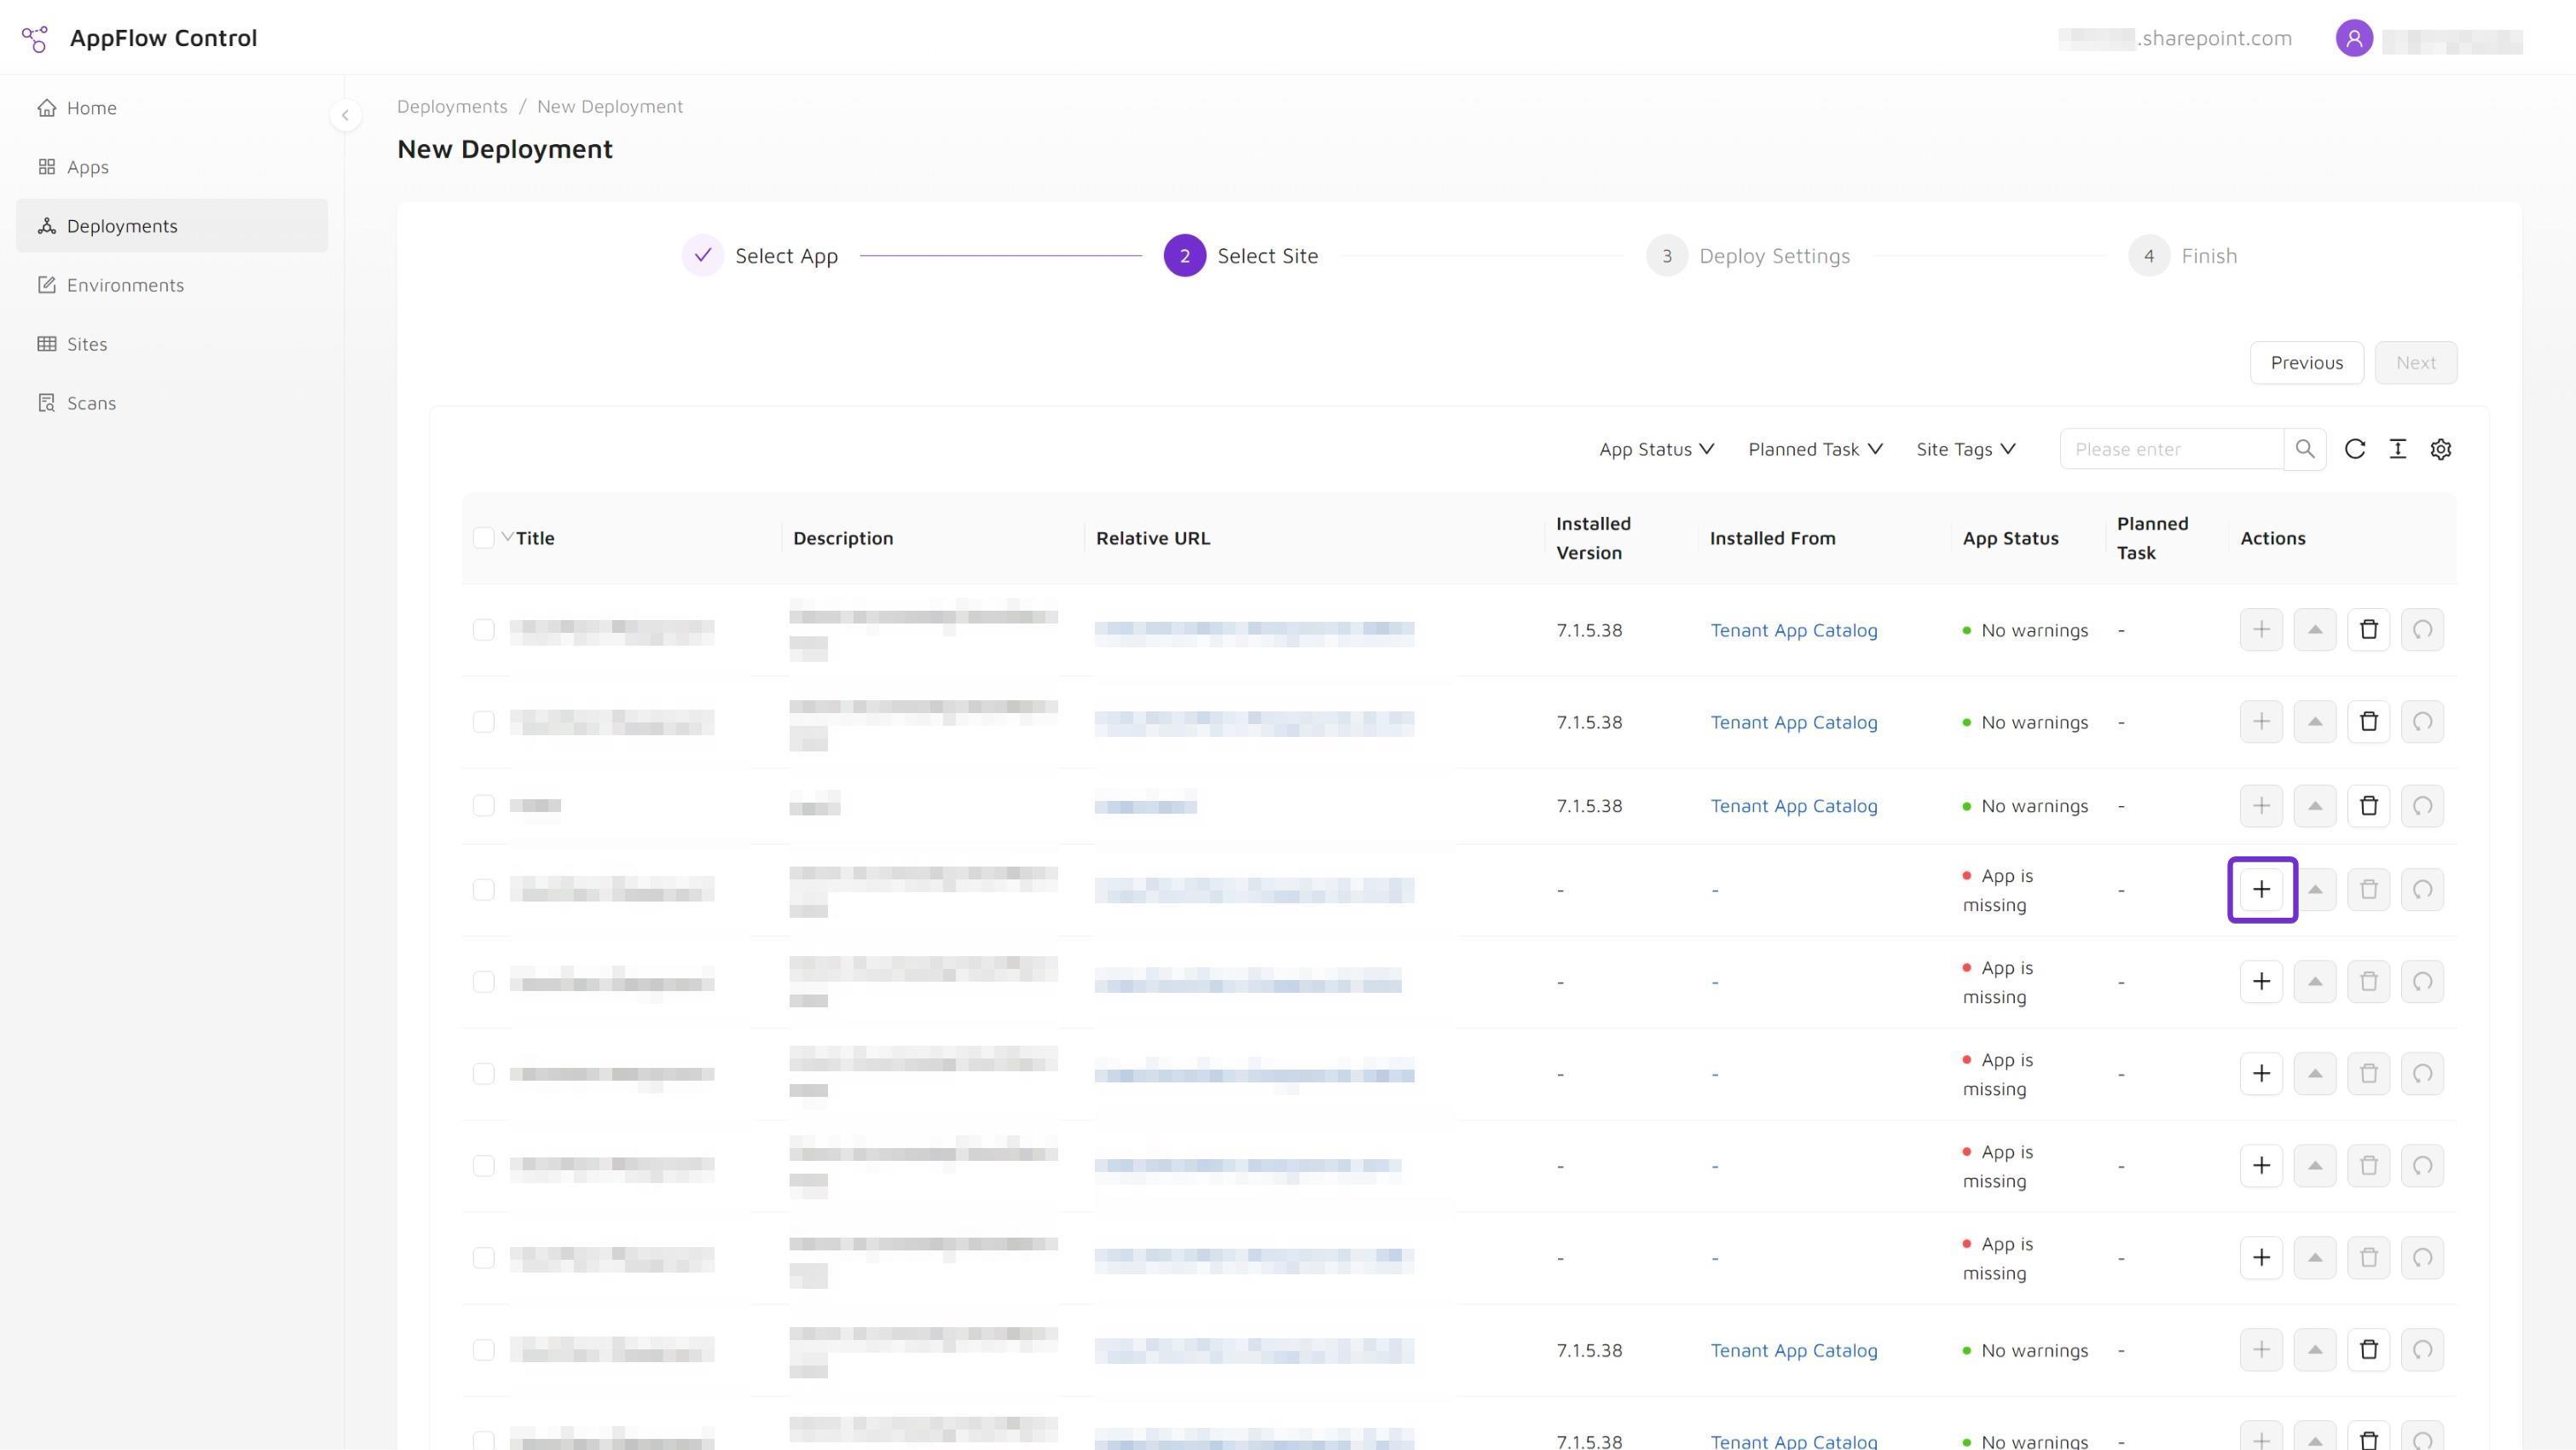Check the third table row checkbox
Image resolution: width=2576 pixels, height=1450 pixels.
pos(483,806)
